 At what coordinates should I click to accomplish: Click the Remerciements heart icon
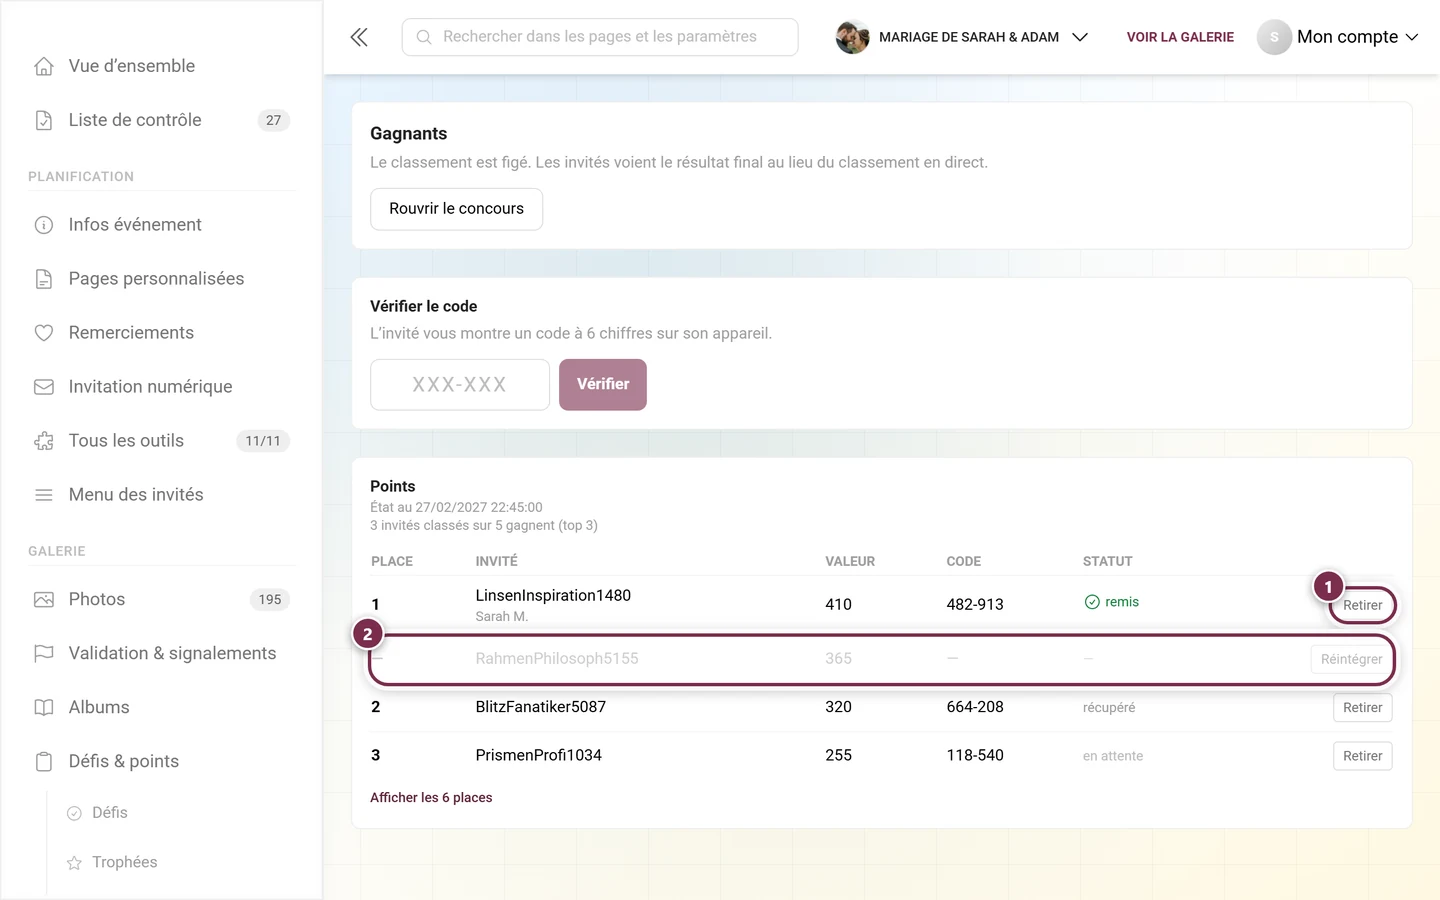coord(44,333)
